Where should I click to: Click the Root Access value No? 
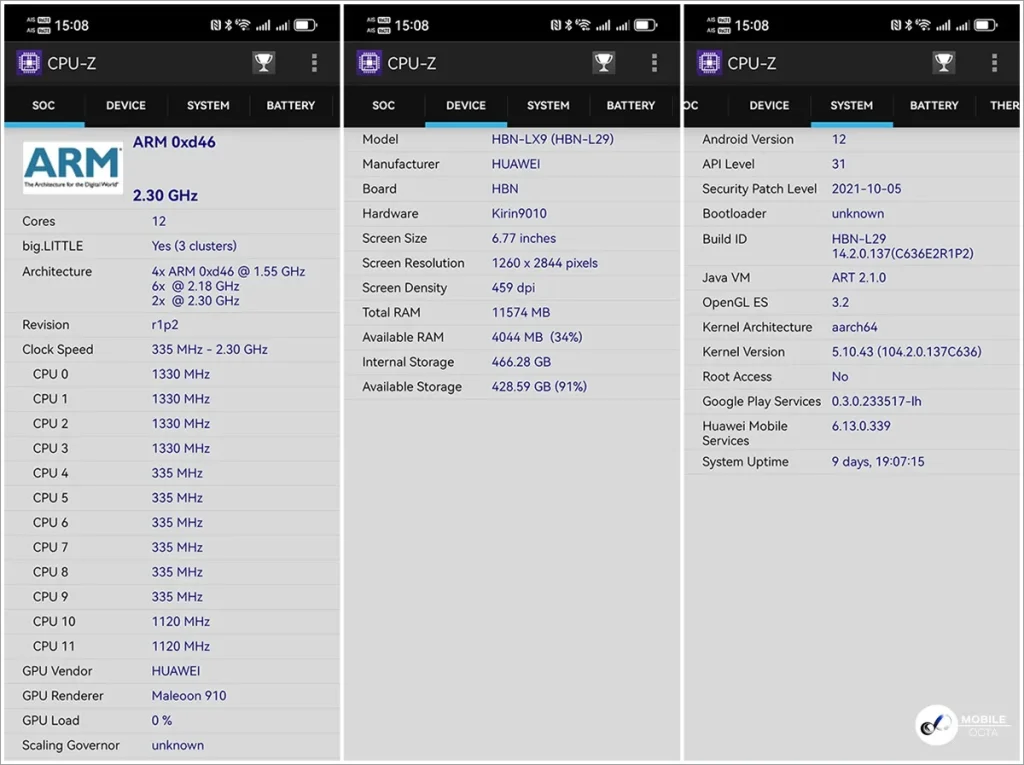coord(840,377)
